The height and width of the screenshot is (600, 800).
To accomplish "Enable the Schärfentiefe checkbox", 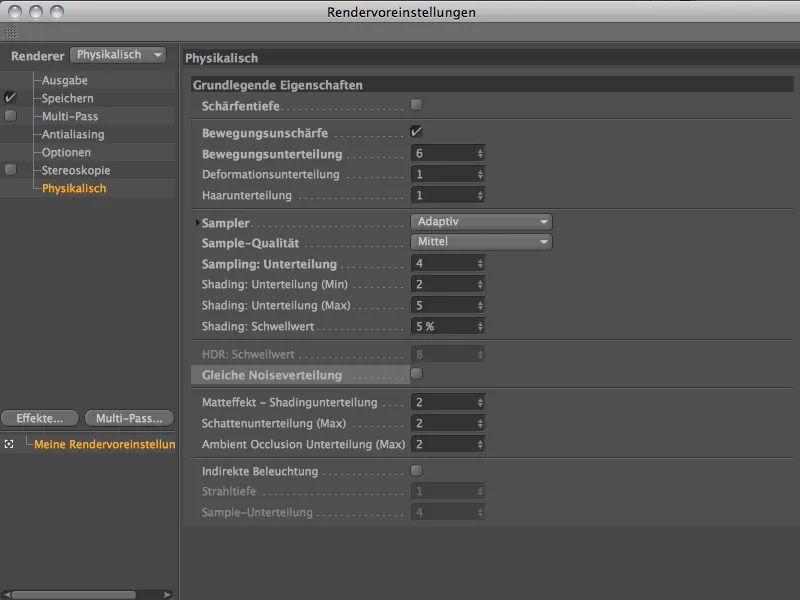I will pos(416,103).
